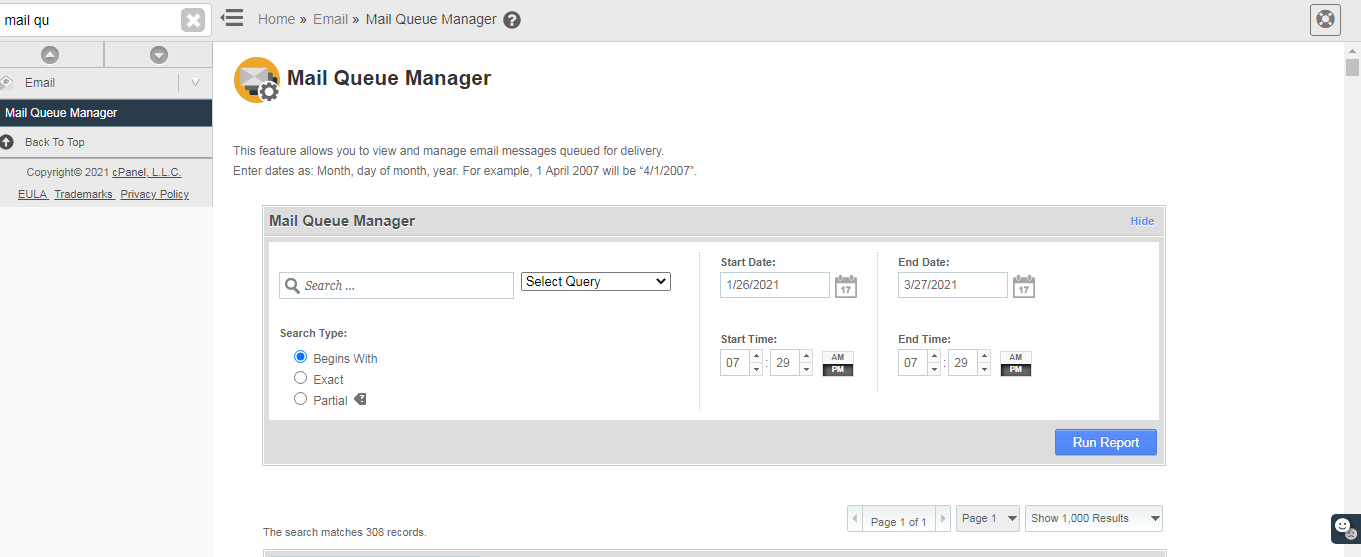Open the Select Query dropdown
Screen dimensions: 1361x557
(596, 282)
